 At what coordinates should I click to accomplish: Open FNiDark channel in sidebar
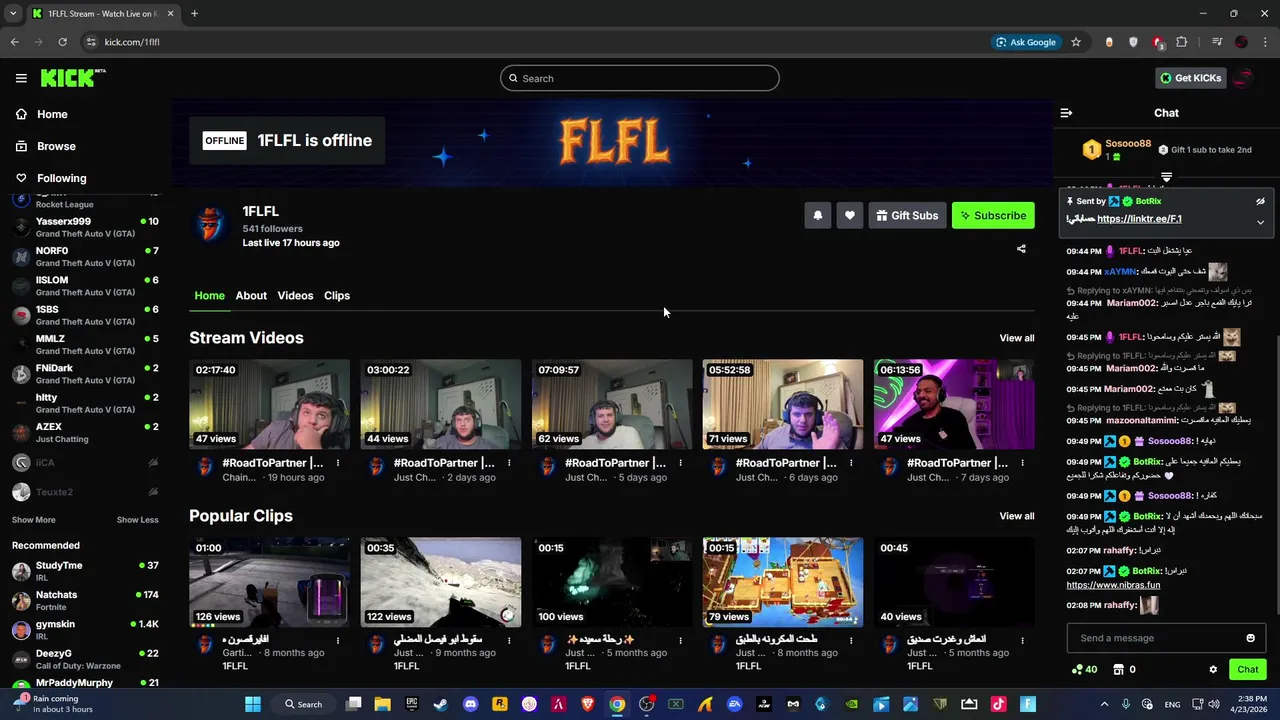click(x=85, y=374)
